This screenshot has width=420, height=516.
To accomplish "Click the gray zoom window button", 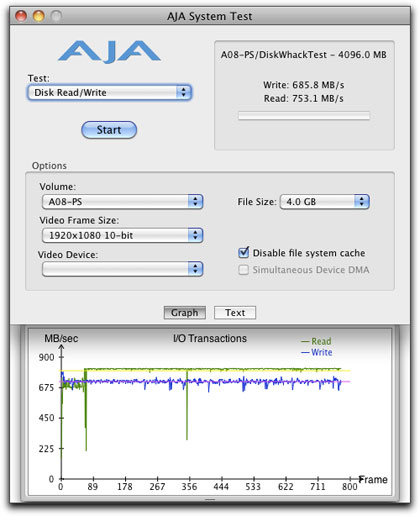I will (x=56, y=16).
